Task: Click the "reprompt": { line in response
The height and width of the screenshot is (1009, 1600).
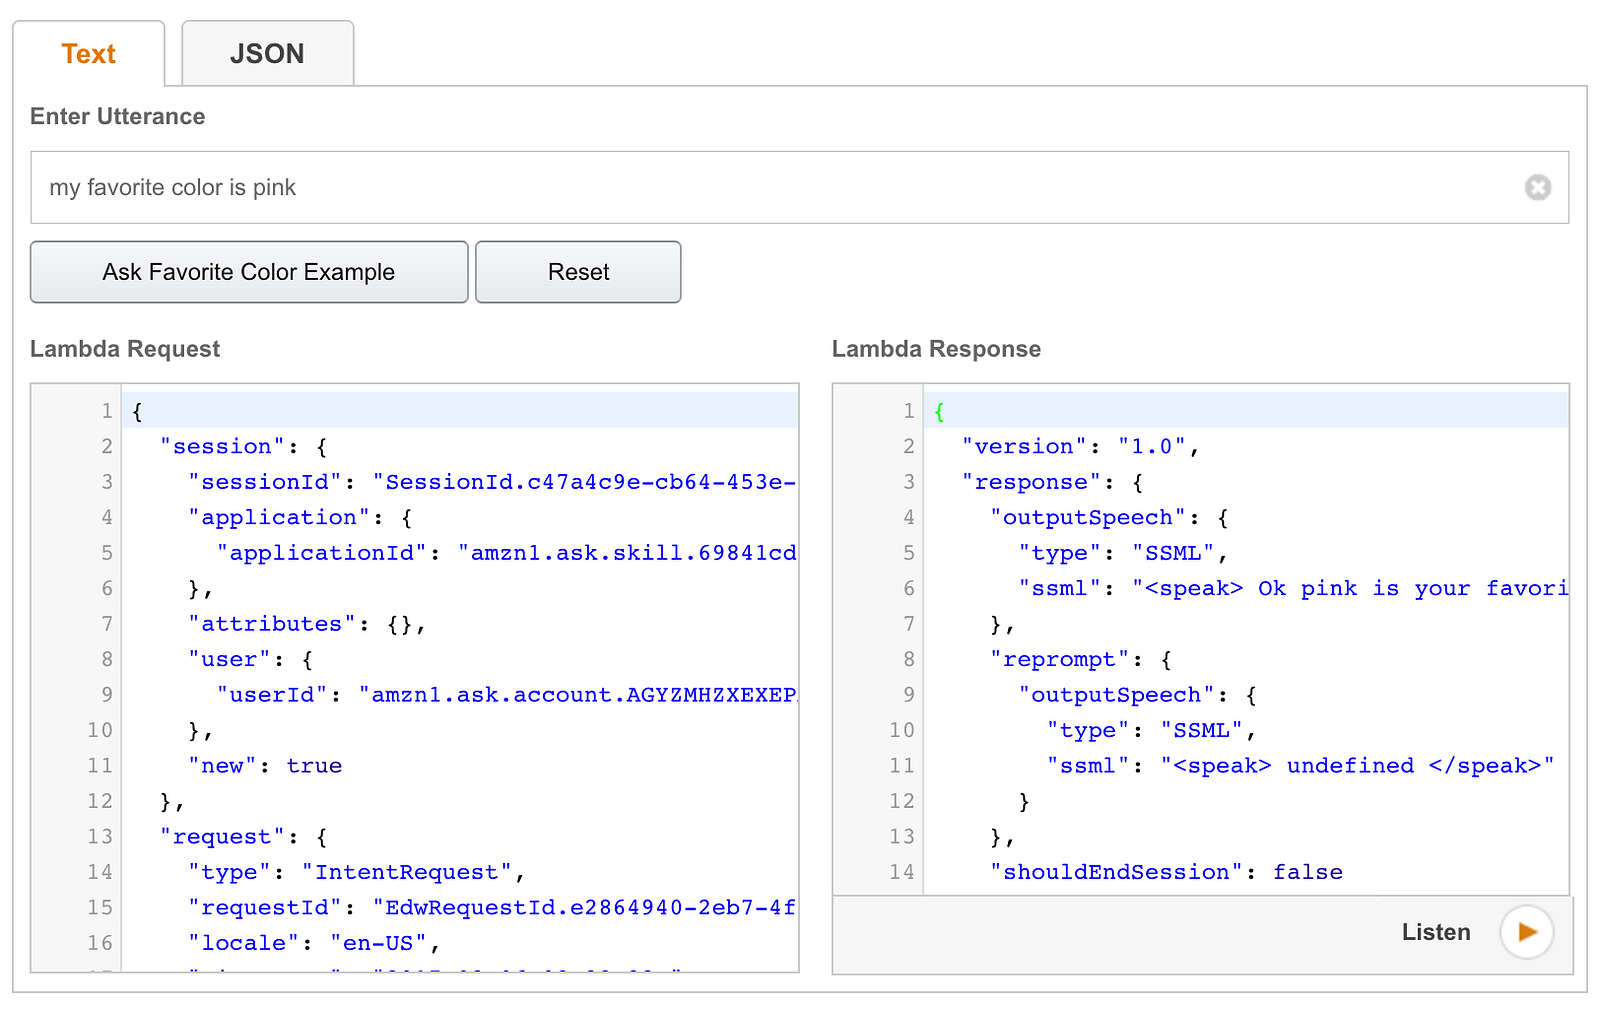Action: pos(1081,659)
